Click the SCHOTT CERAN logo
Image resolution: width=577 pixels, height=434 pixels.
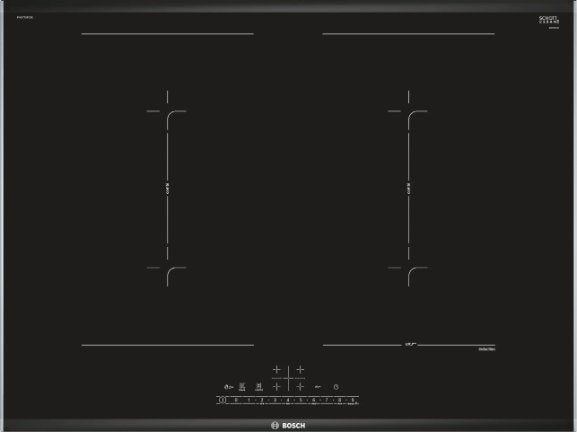point(549,20)
